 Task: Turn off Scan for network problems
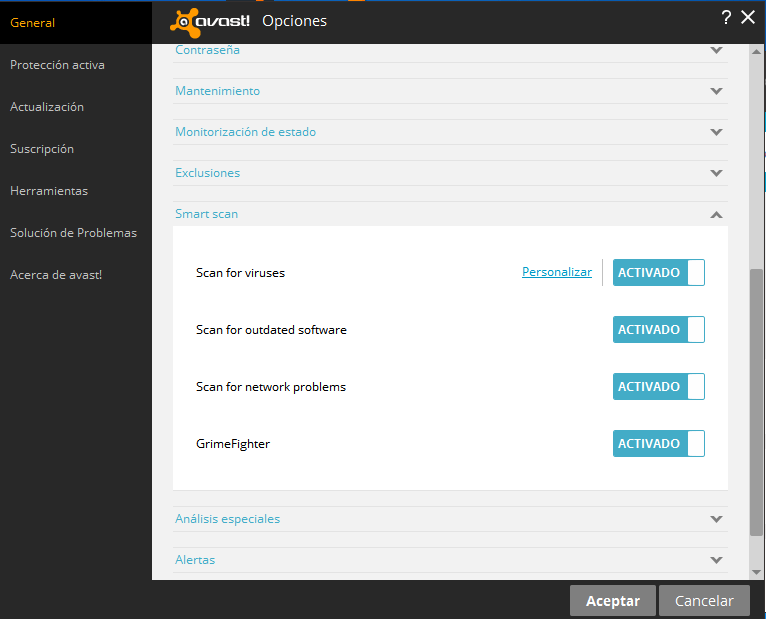[x=659, y=386]
